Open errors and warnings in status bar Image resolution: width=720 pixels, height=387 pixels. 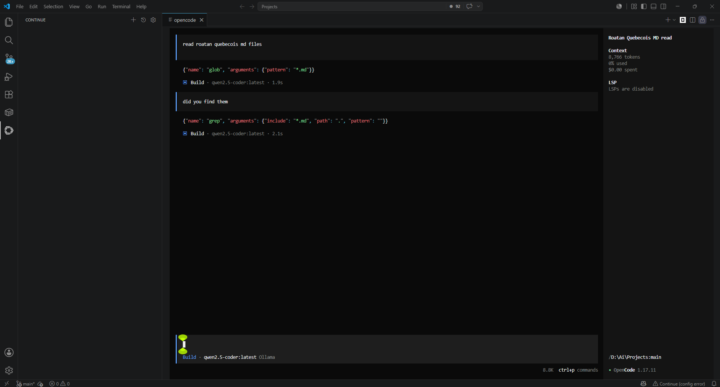59,384
